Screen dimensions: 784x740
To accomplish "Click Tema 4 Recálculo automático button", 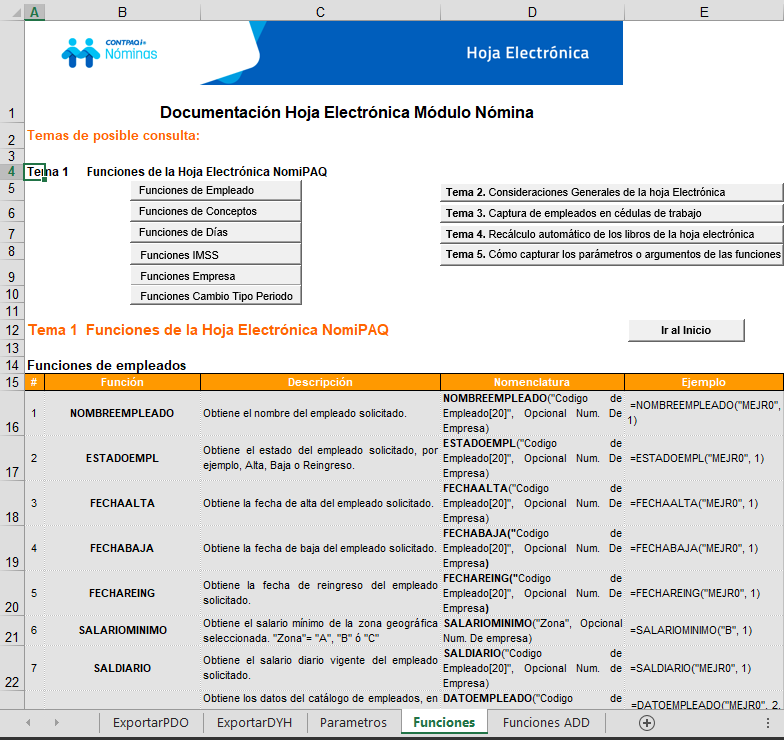I will [611, 234].
